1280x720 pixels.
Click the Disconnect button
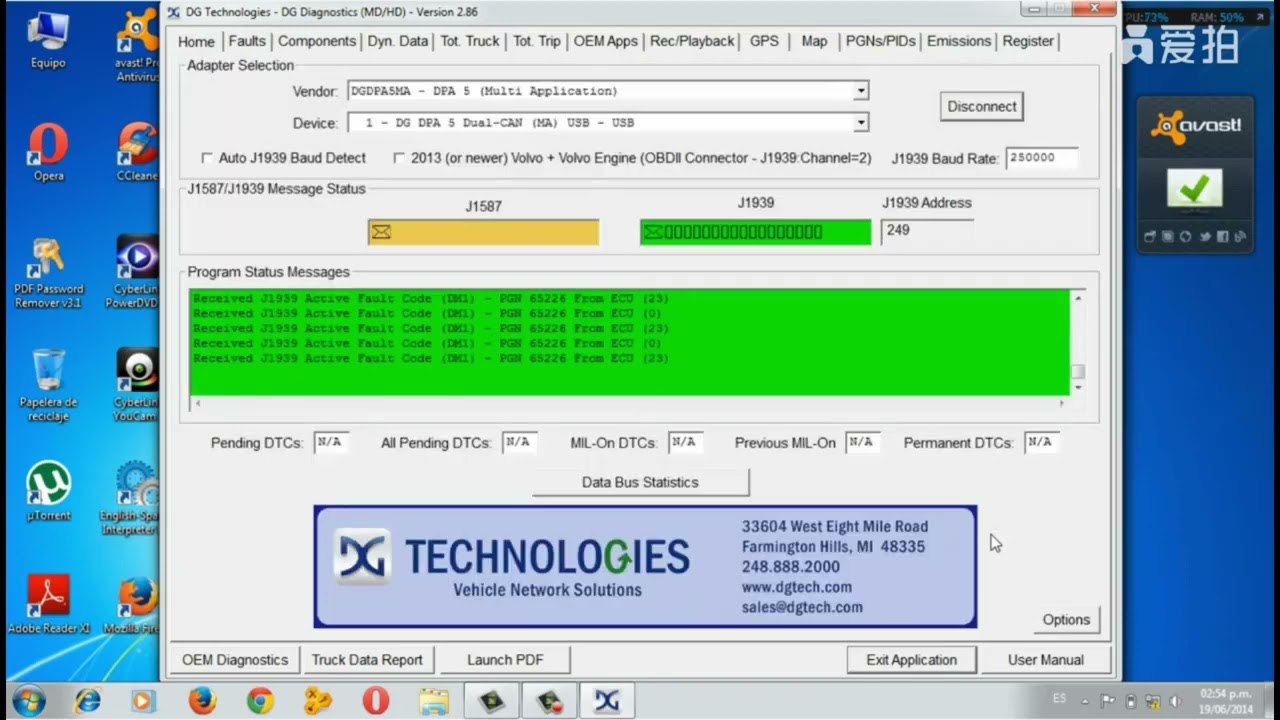982,107
